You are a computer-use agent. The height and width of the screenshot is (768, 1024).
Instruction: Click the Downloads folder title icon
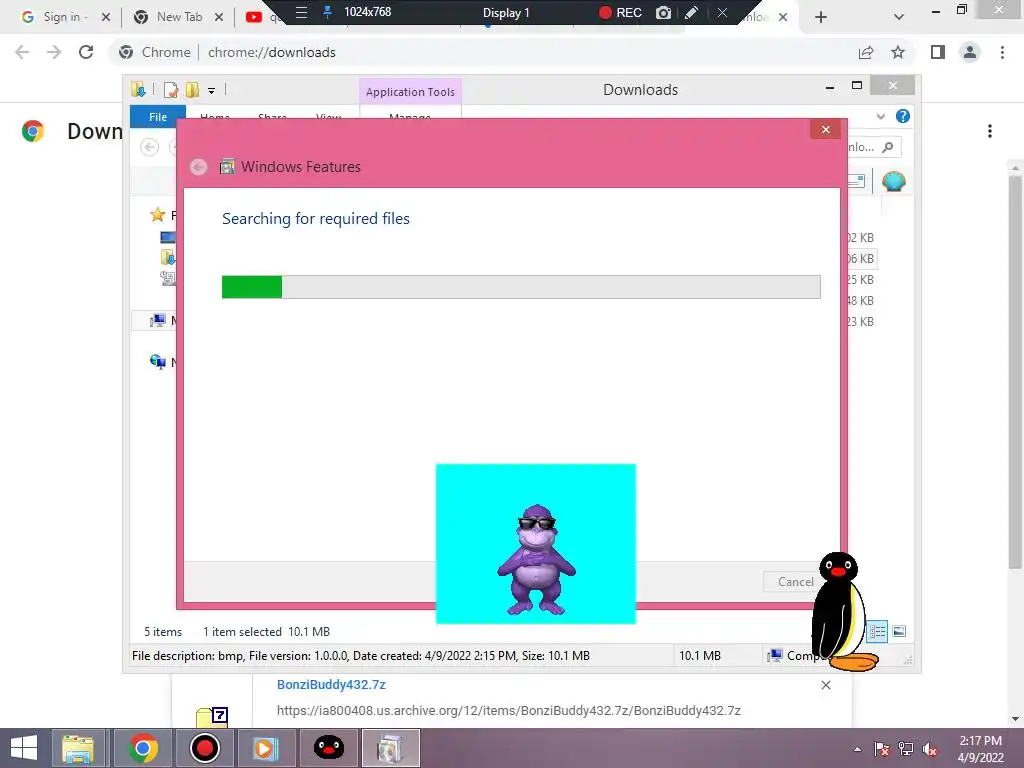pos(138,89)
